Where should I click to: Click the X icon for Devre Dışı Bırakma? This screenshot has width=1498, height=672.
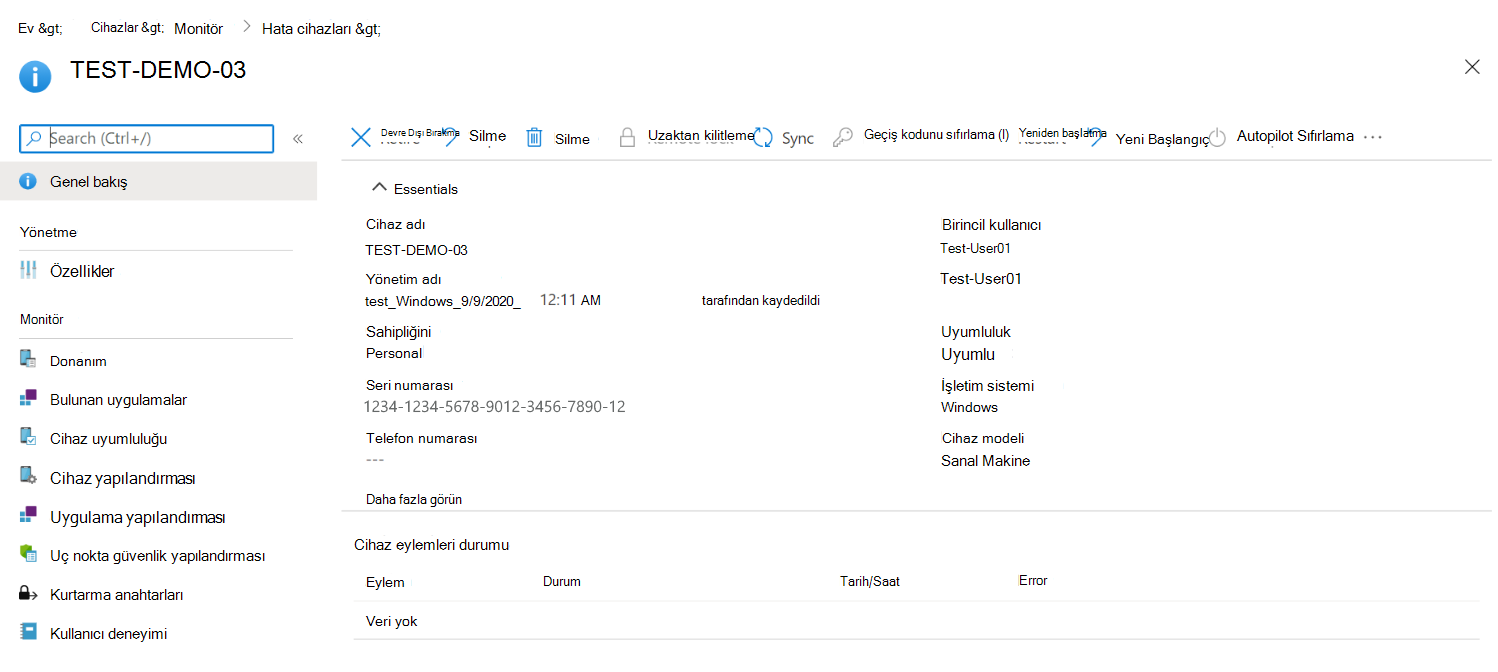(361, 138)
